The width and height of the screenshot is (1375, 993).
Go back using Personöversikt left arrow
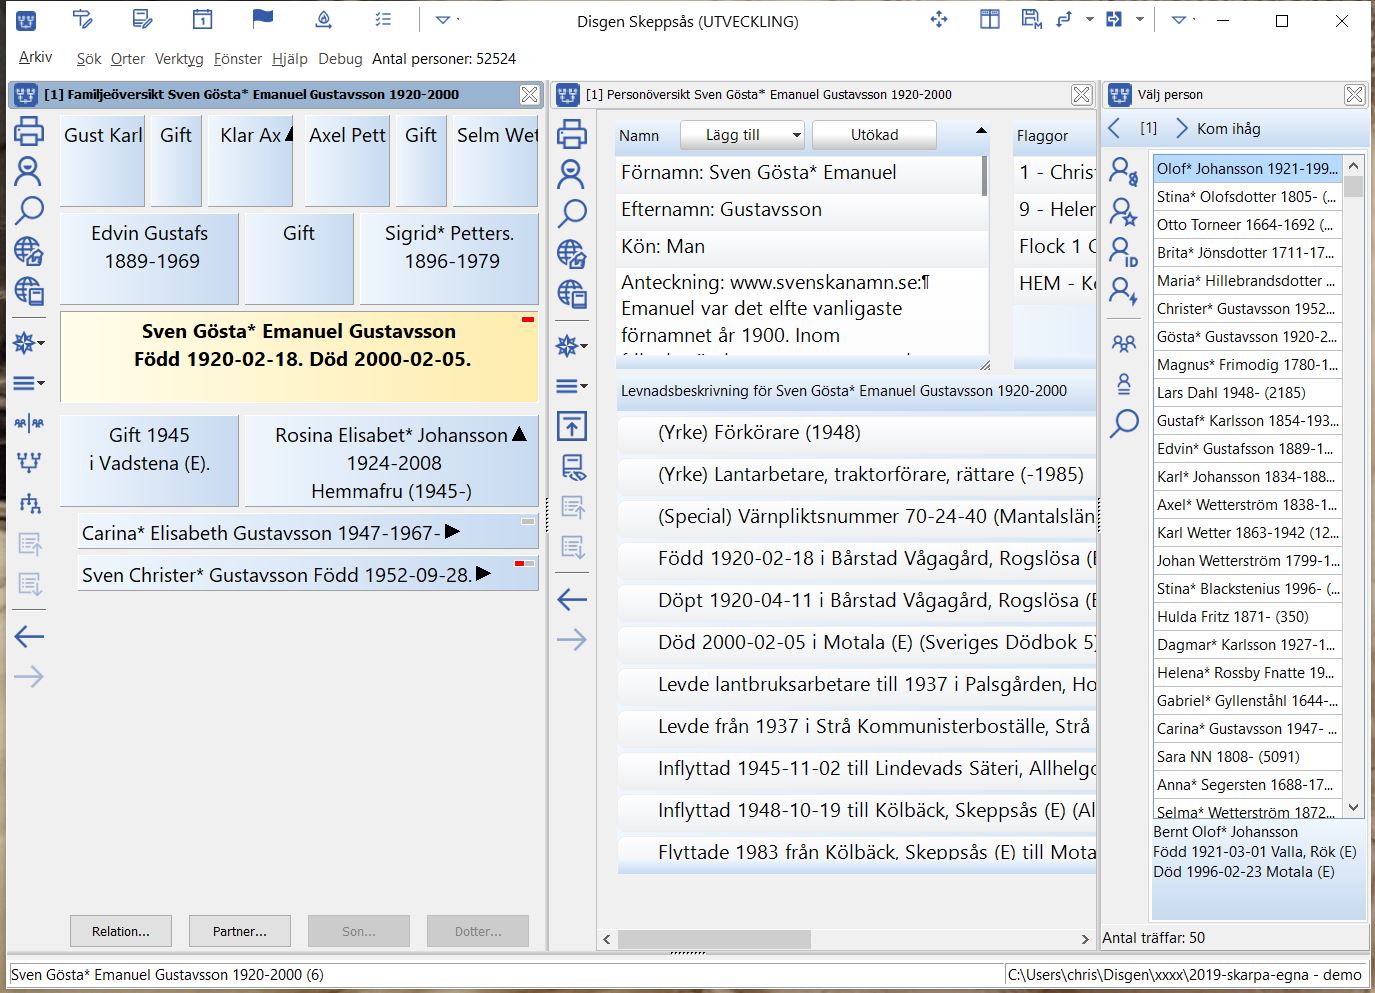point(572,600)
